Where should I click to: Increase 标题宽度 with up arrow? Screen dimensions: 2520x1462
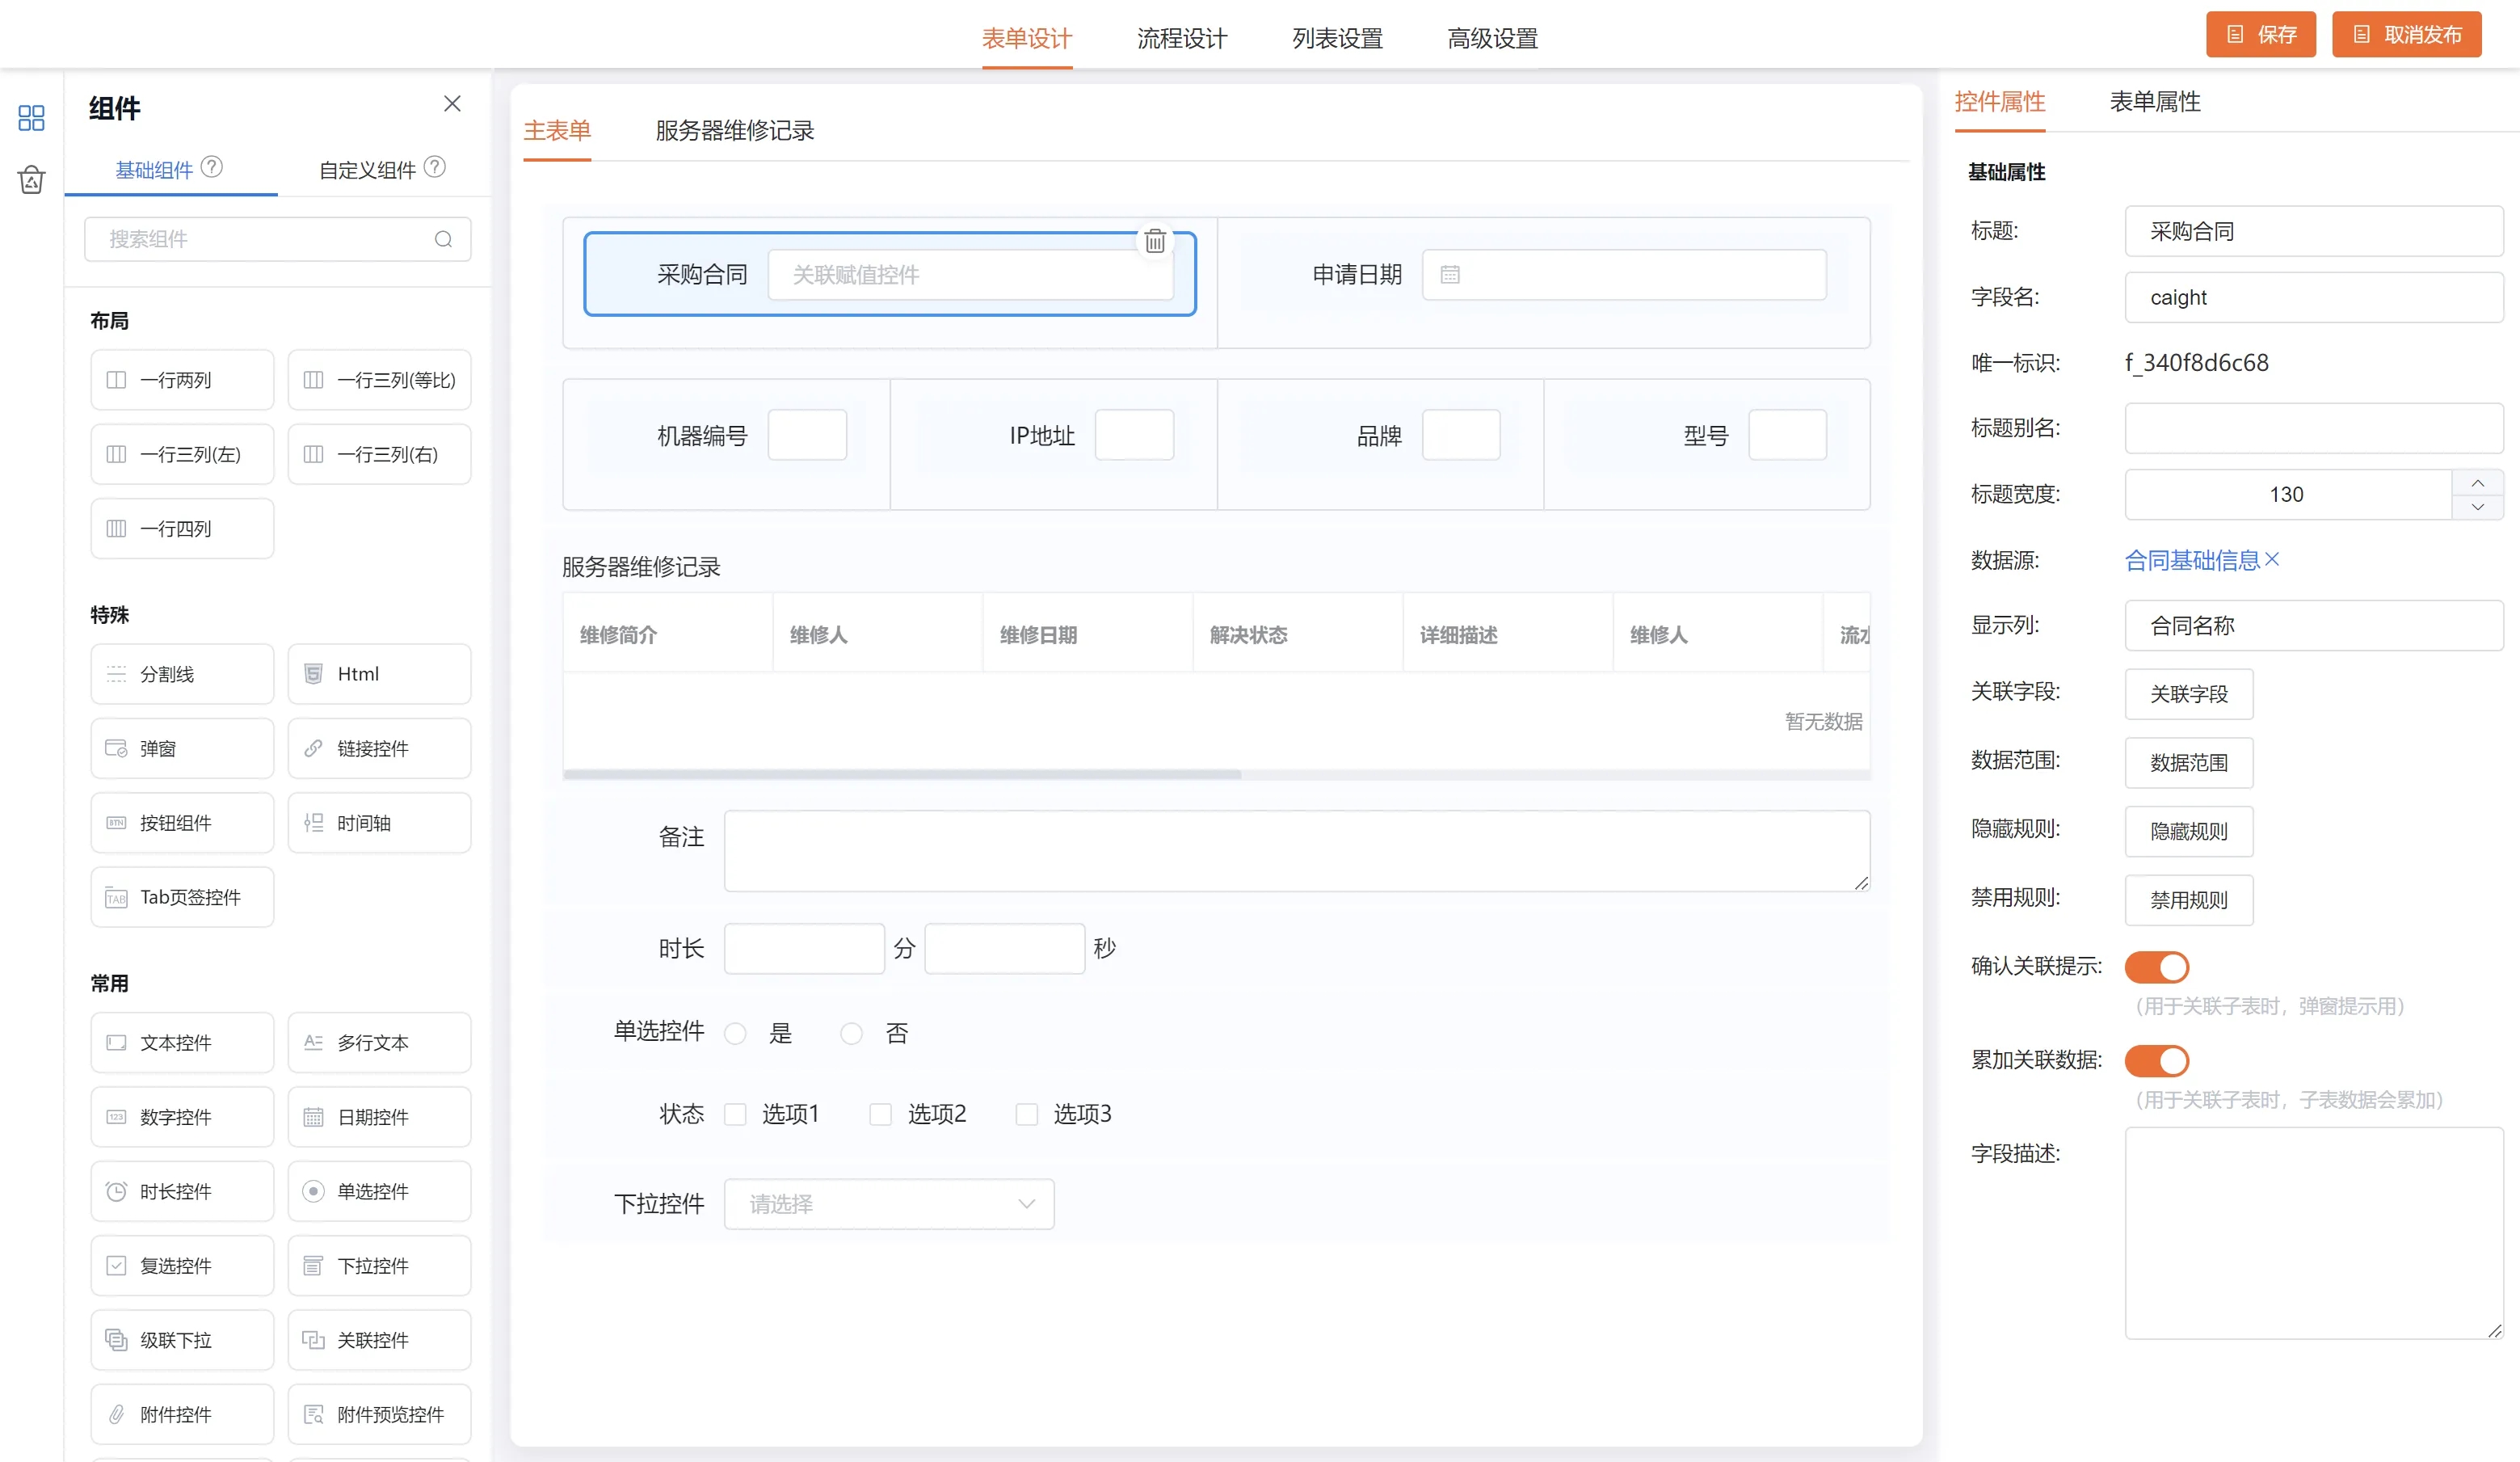point(2477,483)
